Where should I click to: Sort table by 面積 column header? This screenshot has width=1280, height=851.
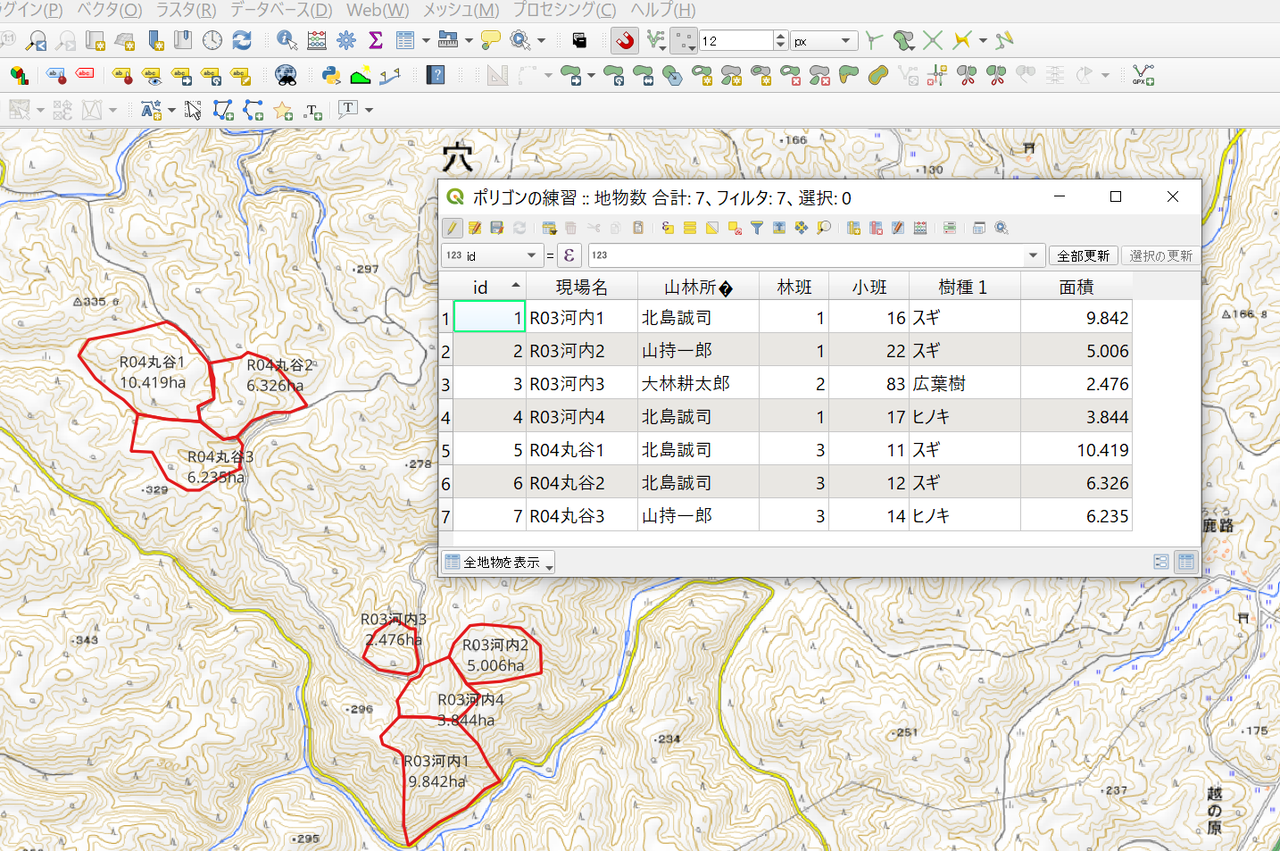tap(1076, 287)
